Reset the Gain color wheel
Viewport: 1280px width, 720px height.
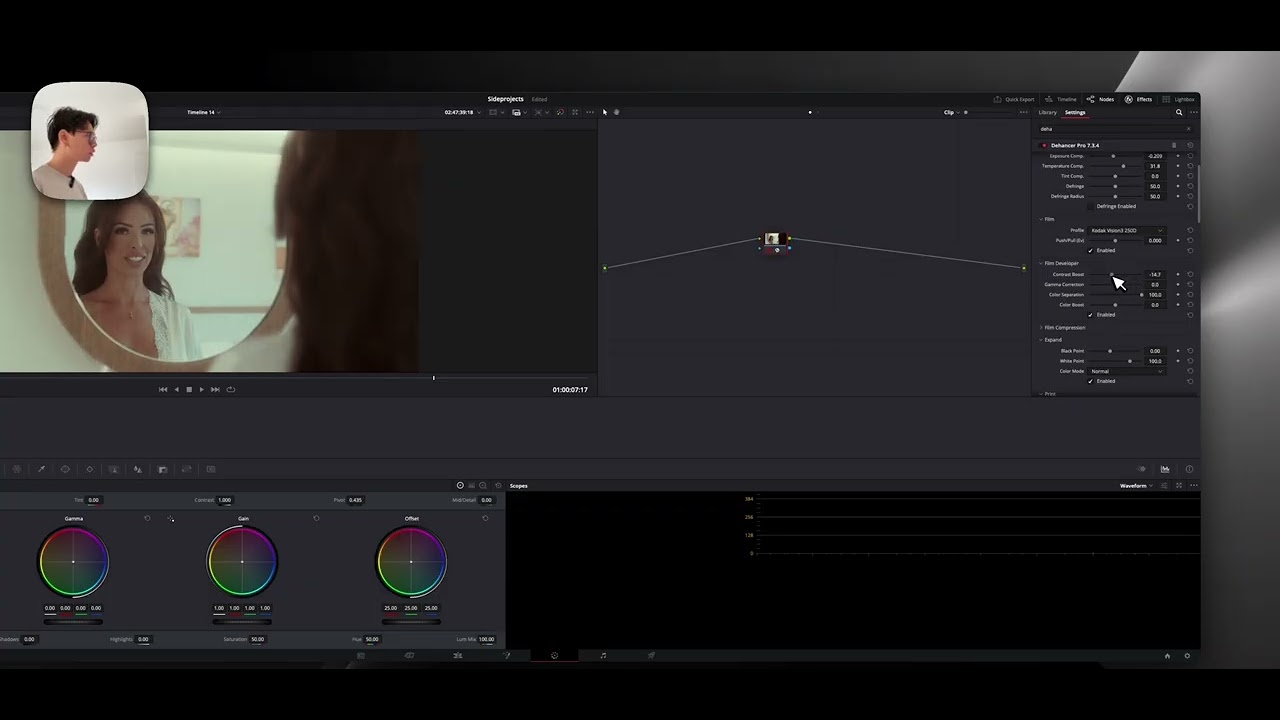(x=316, y=518)
